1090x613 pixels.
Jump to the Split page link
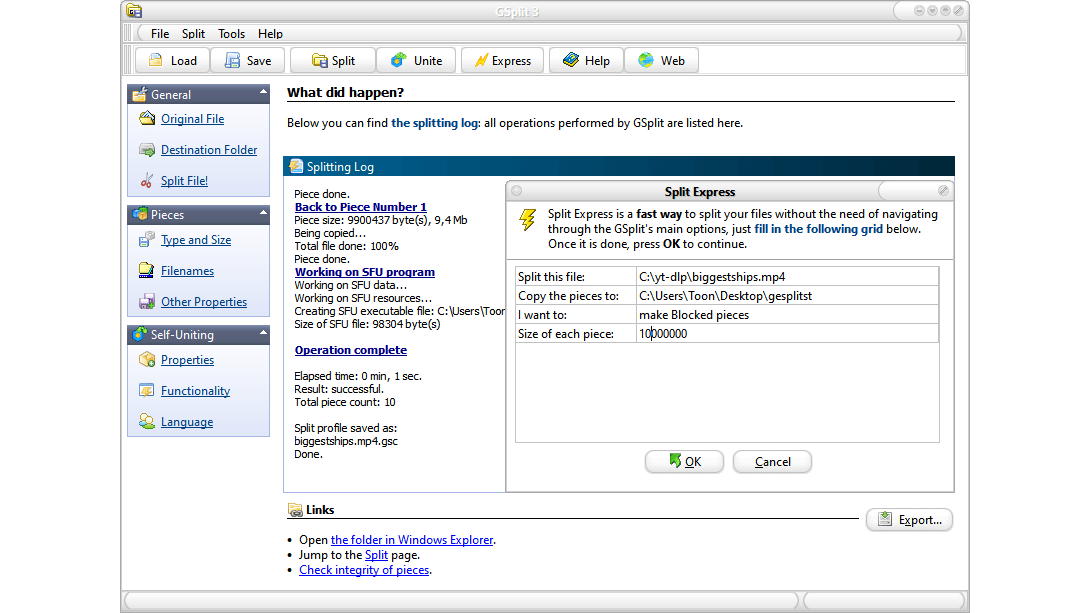pyautogui.click(x=376, y=555)
